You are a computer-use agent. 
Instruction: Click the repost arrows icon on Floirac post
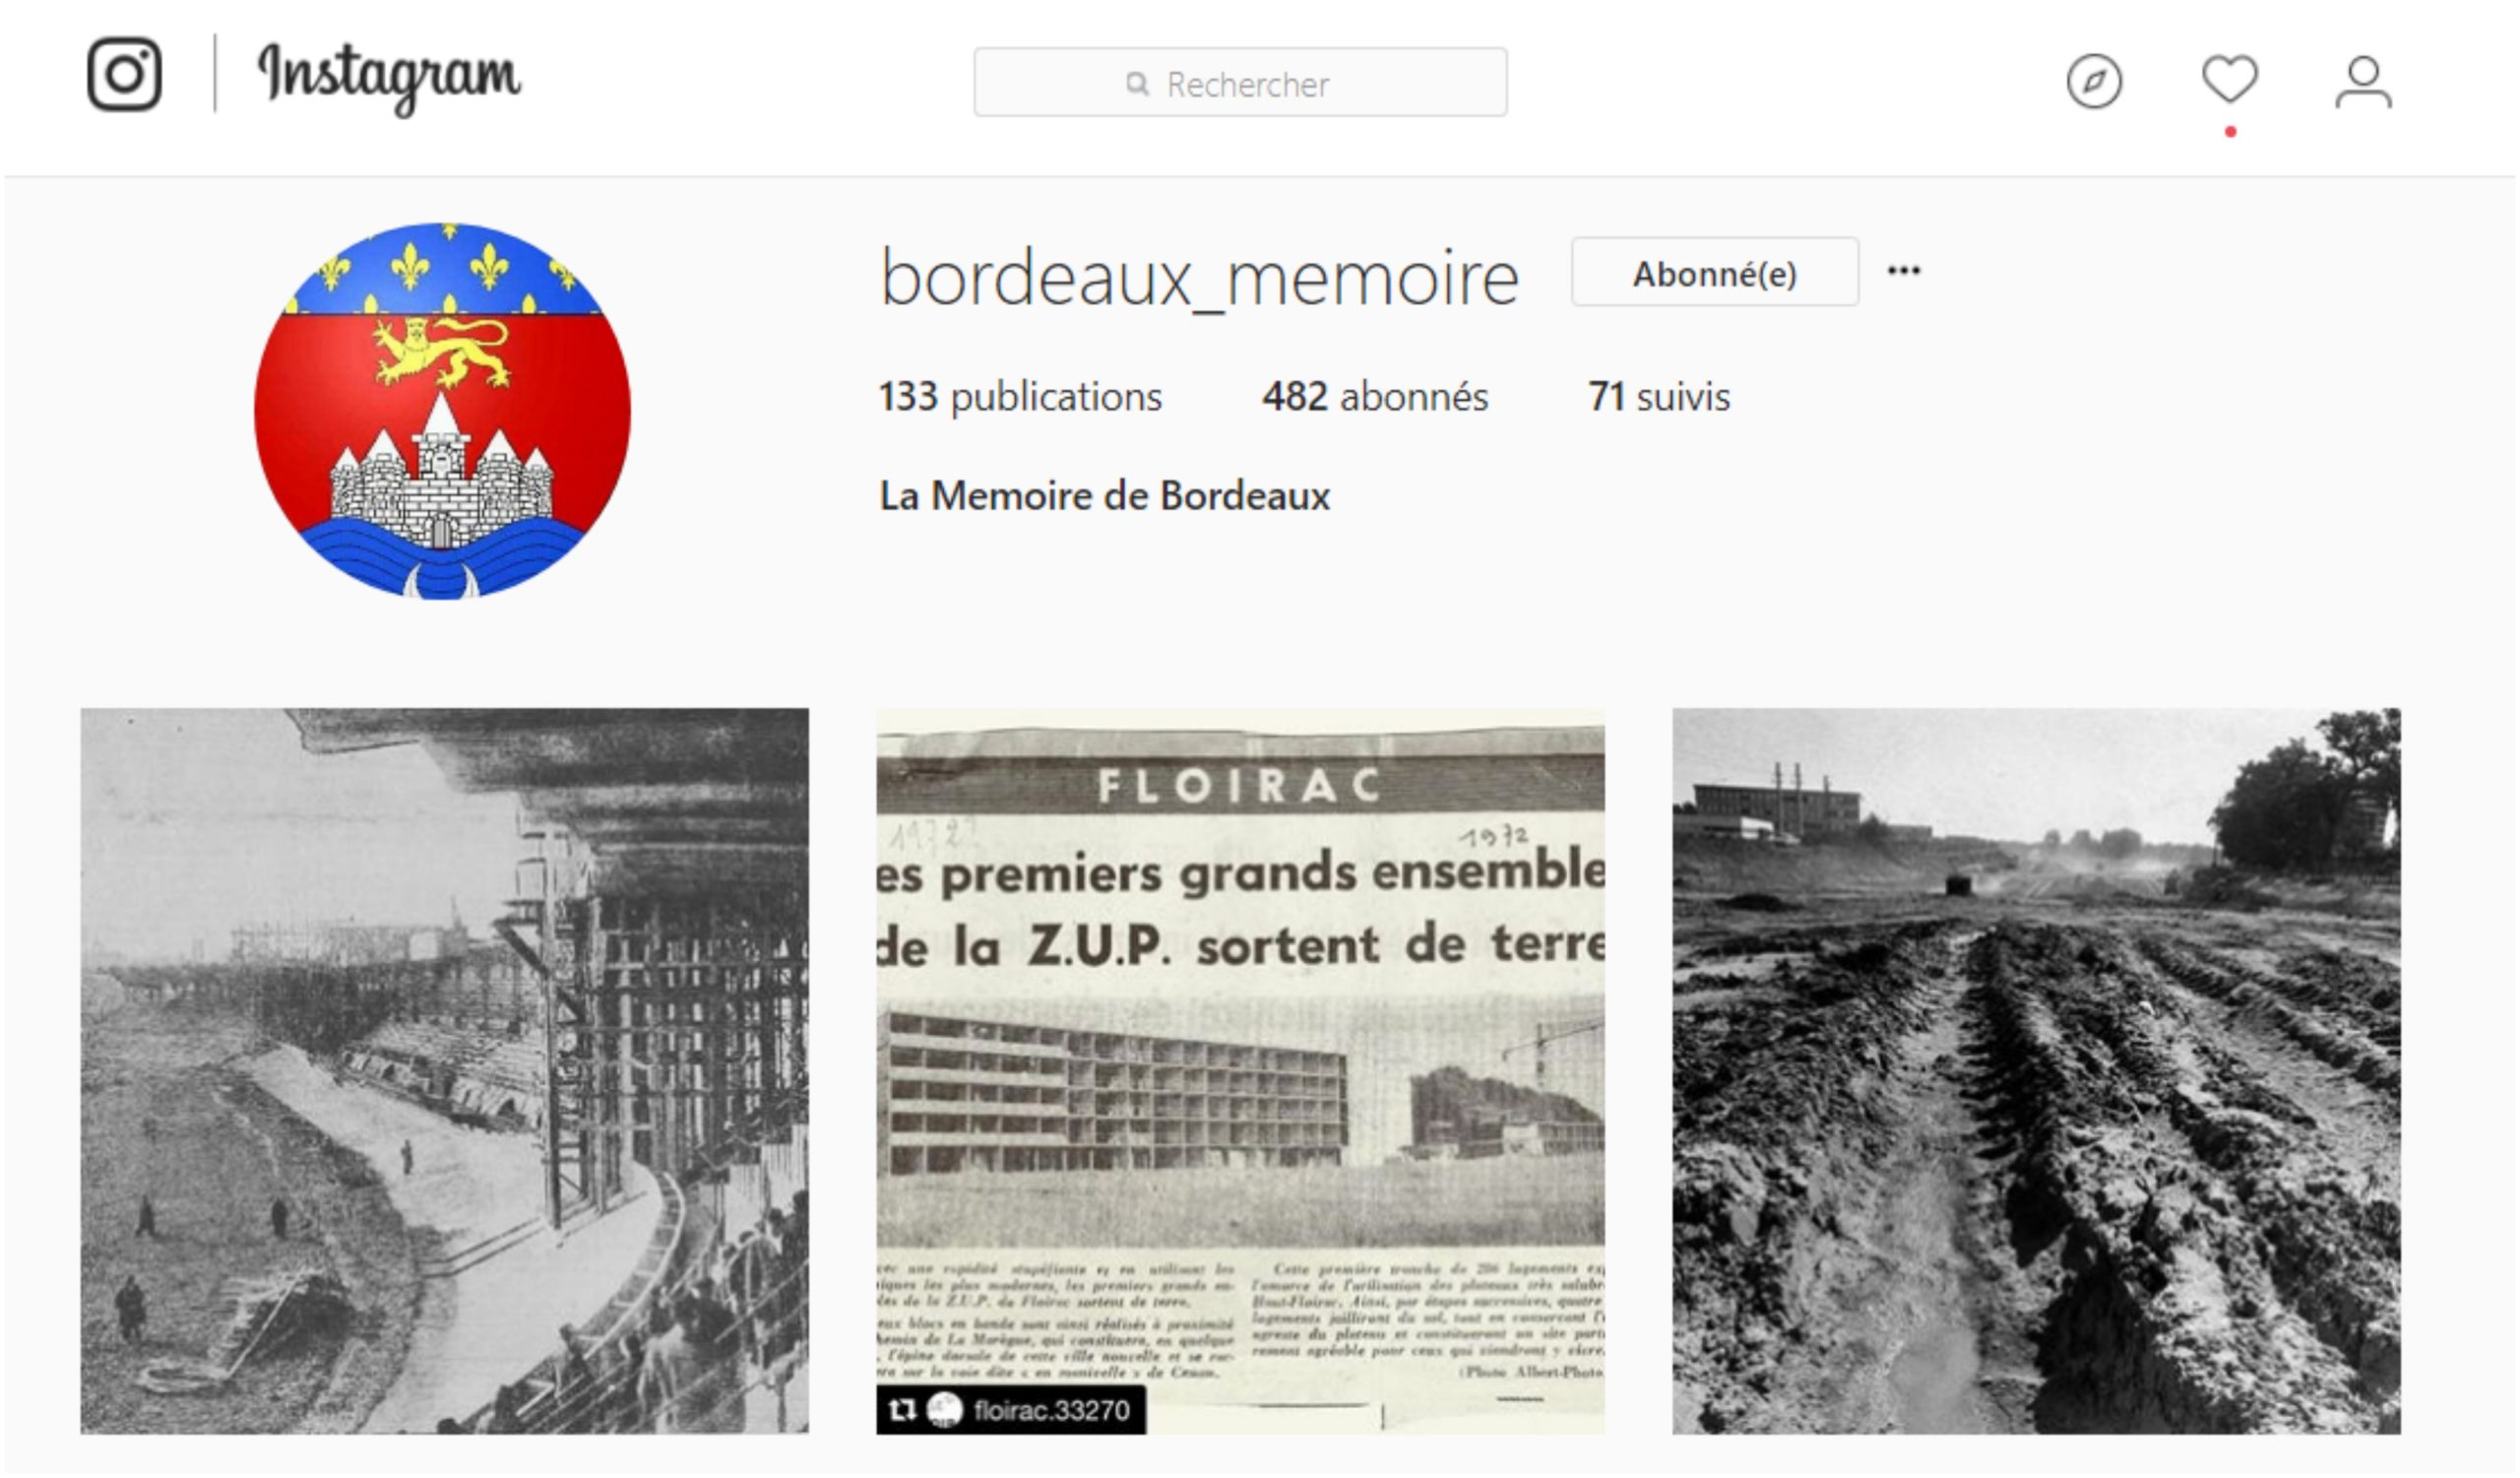point(902,1410)
